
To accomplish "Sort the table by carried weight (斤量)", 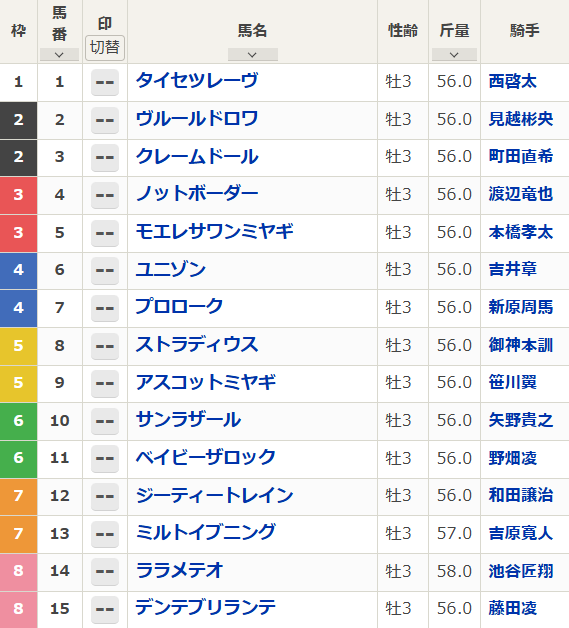I will 454,54.
